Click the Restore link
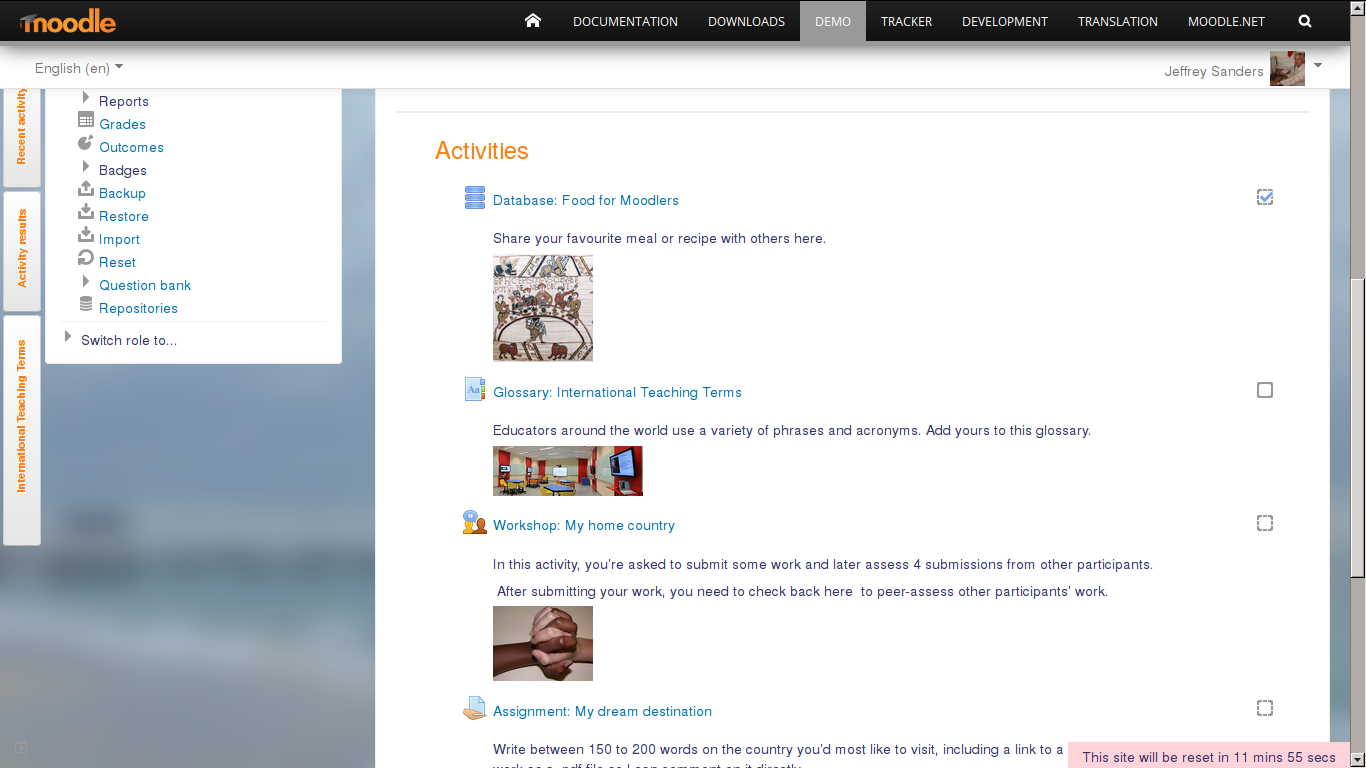Viewport: 1366px width, 768px height. point(124,216)
